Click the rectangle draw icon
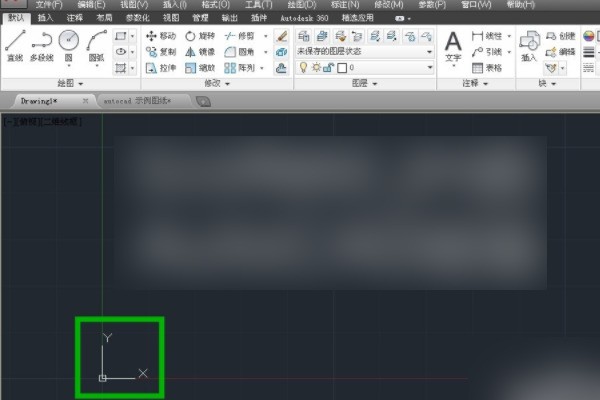Screen dimensions: 600x400 121,36
